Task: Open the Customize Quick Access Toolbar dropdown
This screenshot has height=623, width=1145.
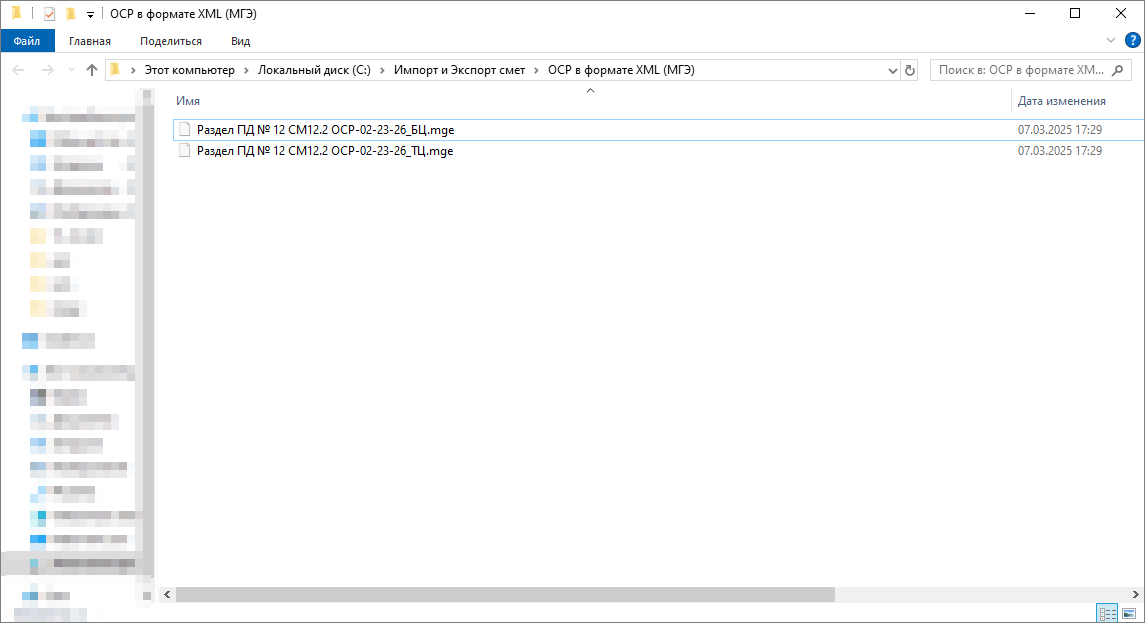Action: [90, 14]
